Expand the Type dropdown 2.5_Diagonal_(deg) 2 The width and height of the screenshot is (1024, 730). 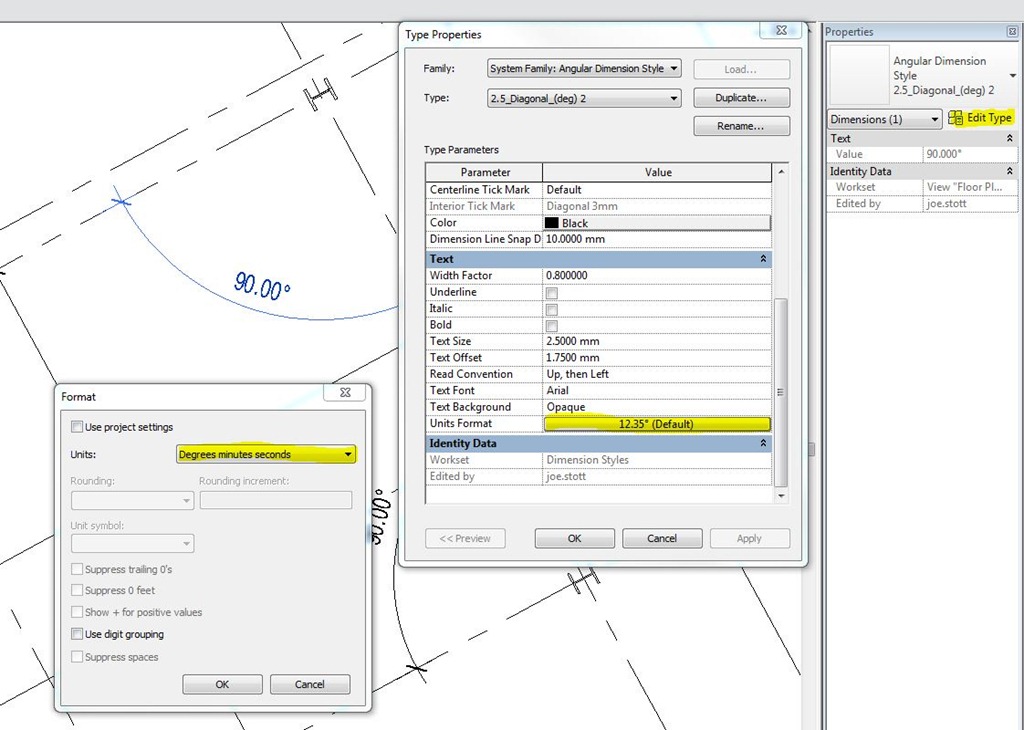click(x=584, y=98)
